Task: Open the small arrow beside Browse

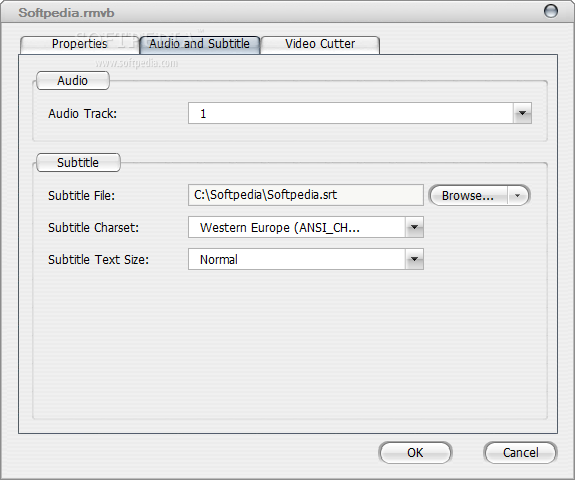Action: (x=517, y=195)
